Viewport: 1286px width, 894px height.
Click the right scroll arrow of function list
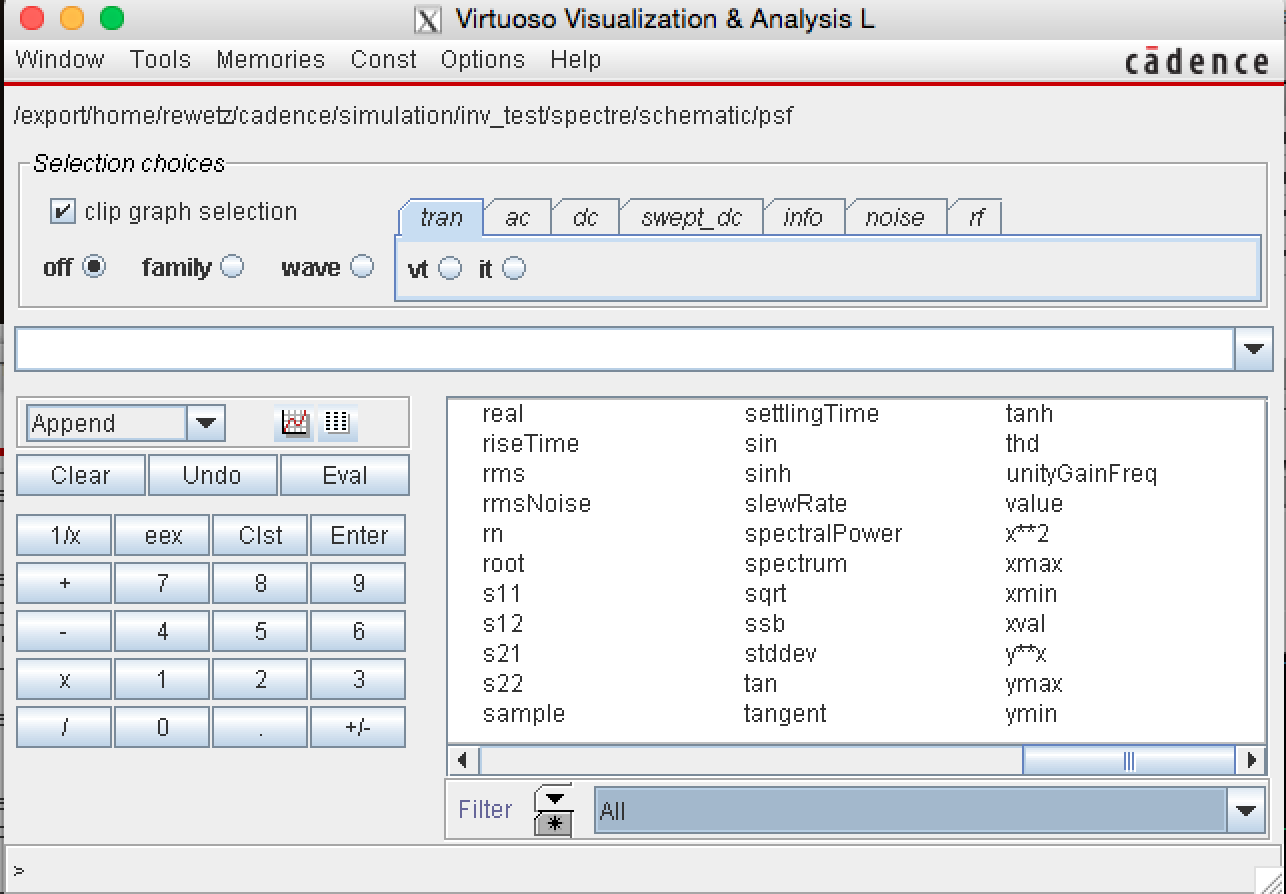(1251, 761)
